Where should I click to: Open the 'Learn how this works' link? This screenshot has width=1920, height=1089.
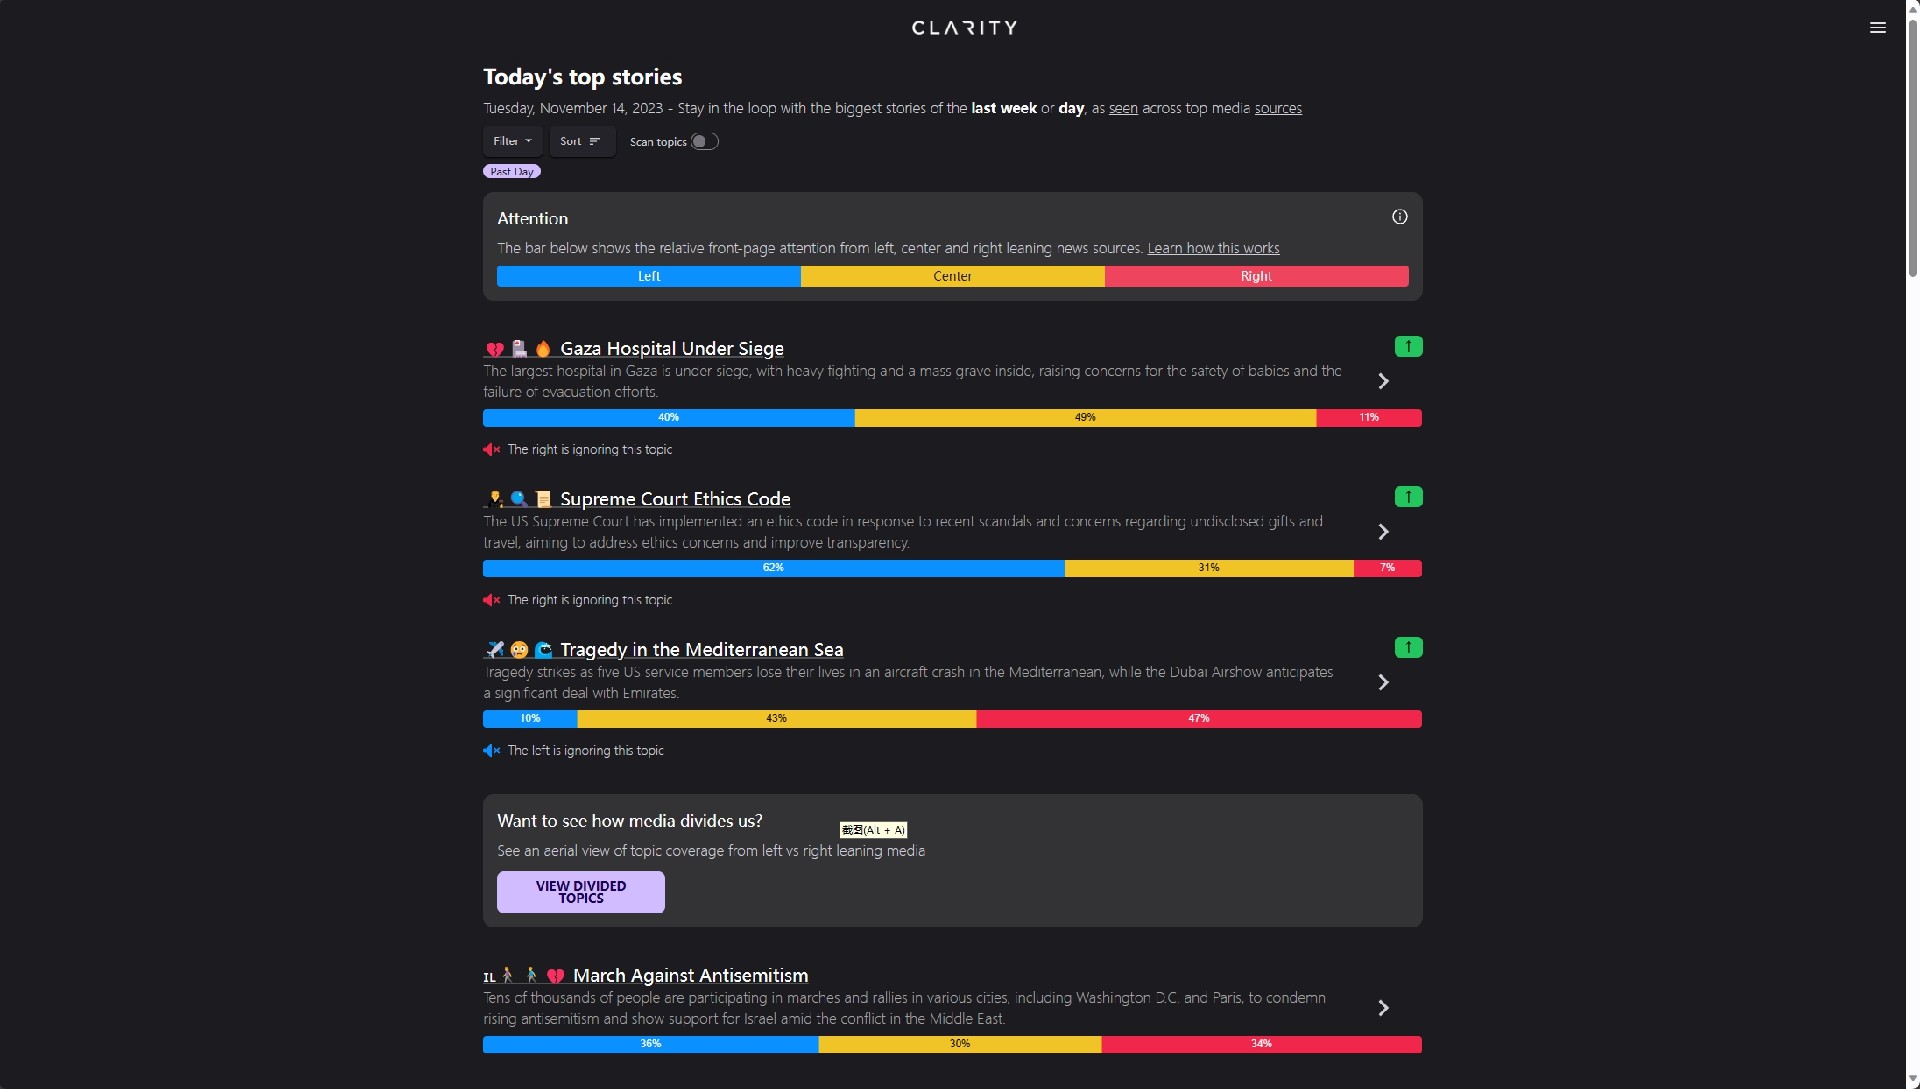click(1213, 248)
